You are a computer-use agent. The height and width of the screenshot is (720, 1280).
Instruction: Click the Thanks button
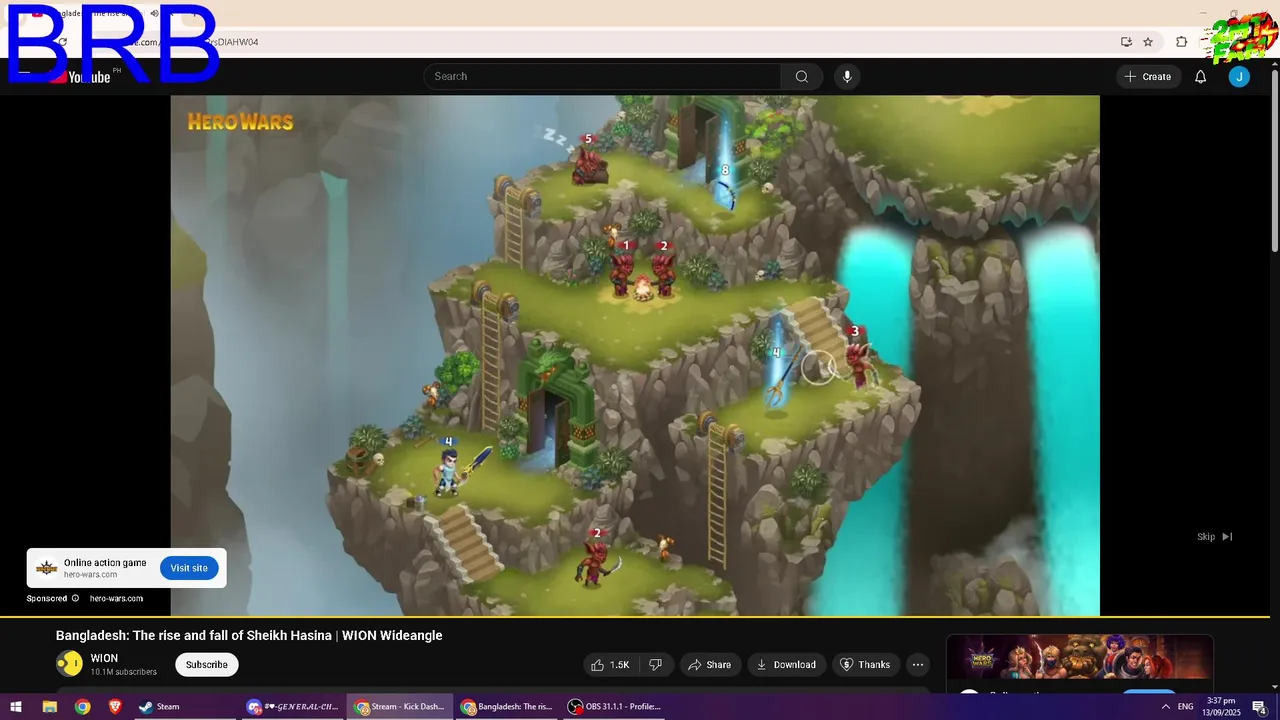[x=865, y=665]
